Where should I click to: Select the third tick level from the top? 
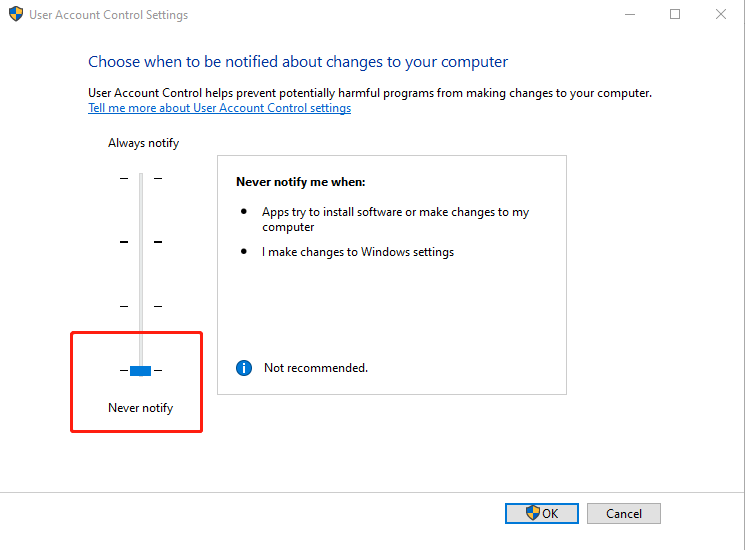[141, 306]
